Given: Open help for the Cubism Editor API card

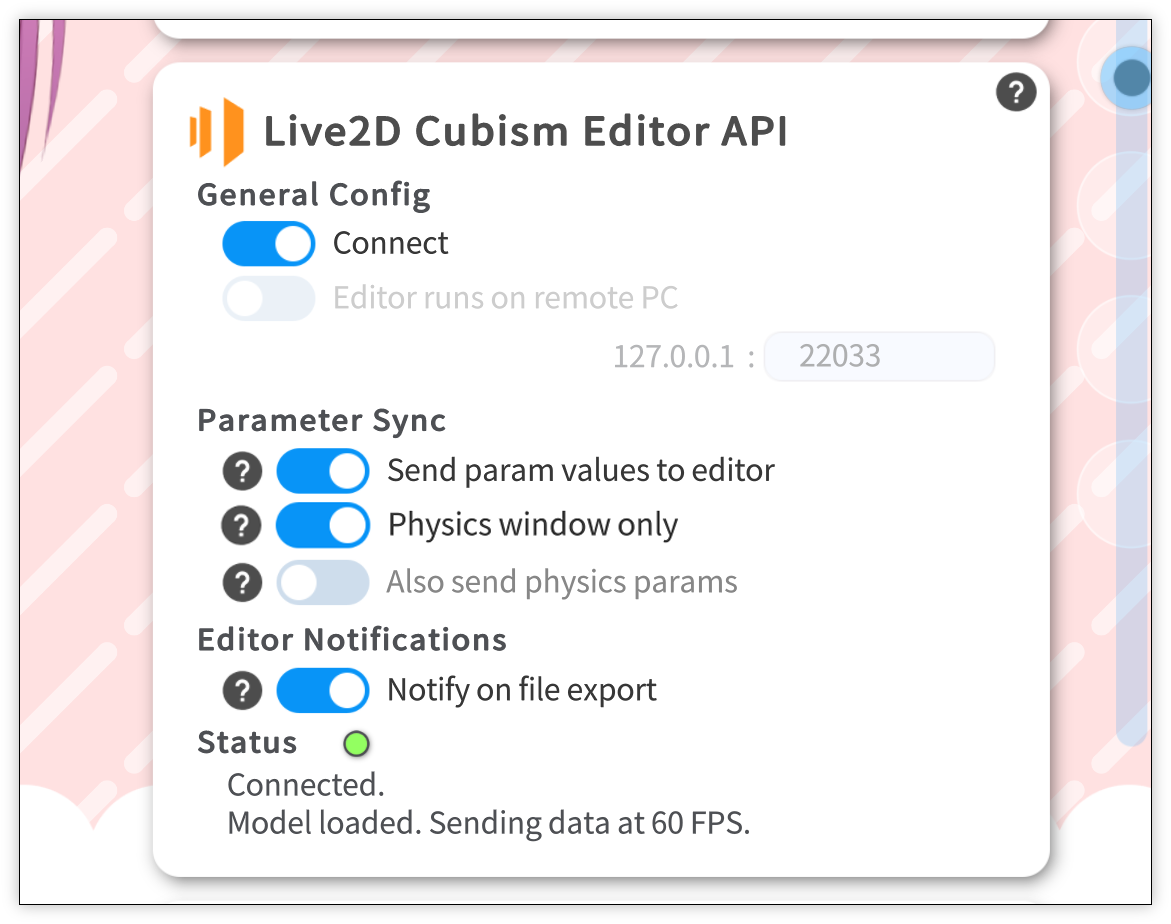Looking at the screenshot, I should [x=1016, y=93].
